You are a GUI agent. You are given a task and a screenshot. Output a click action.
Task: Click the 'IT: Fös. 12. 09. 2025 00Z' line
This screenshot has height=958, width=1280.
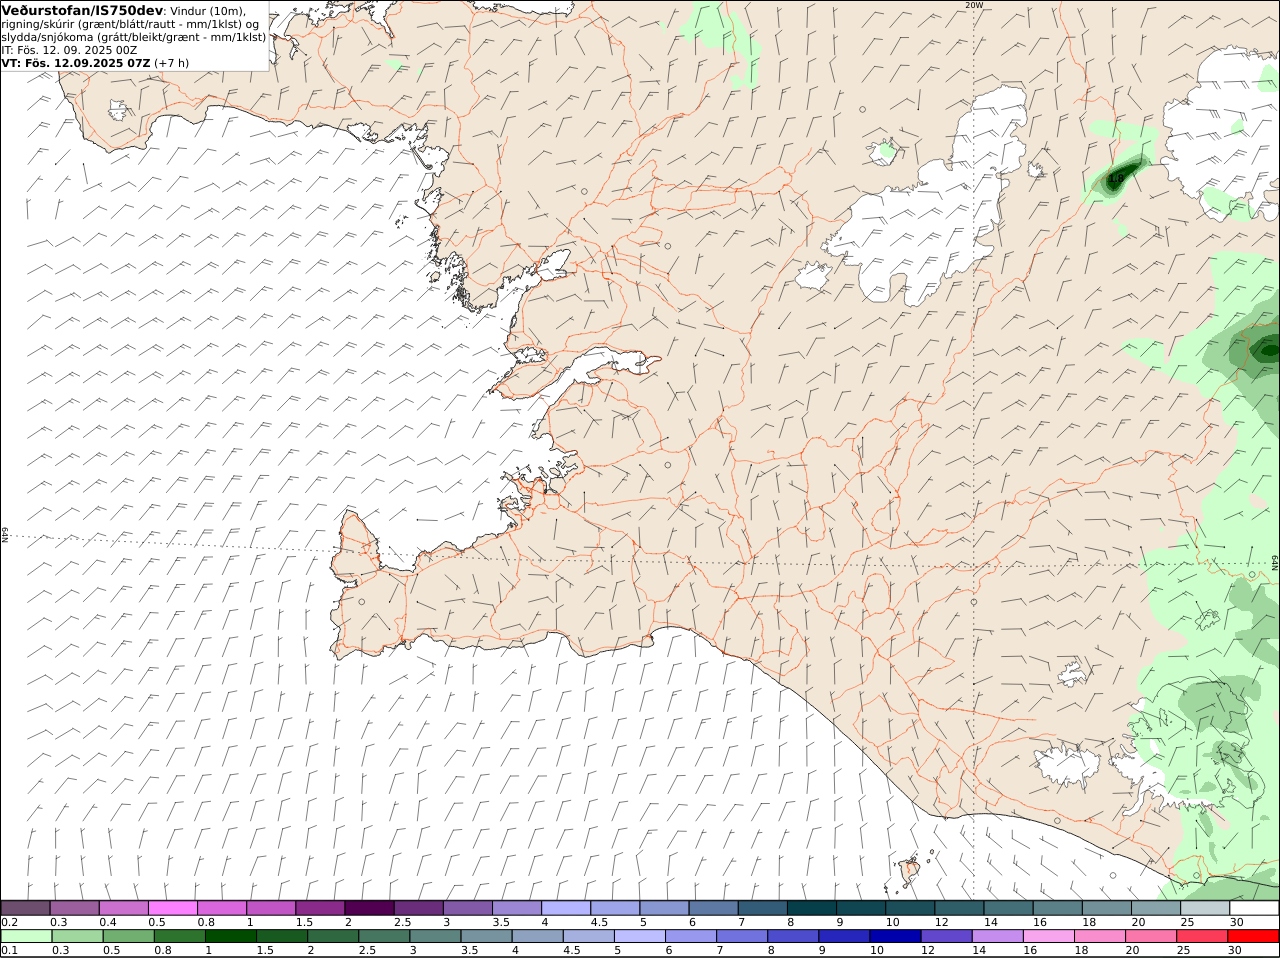point(69,49)
